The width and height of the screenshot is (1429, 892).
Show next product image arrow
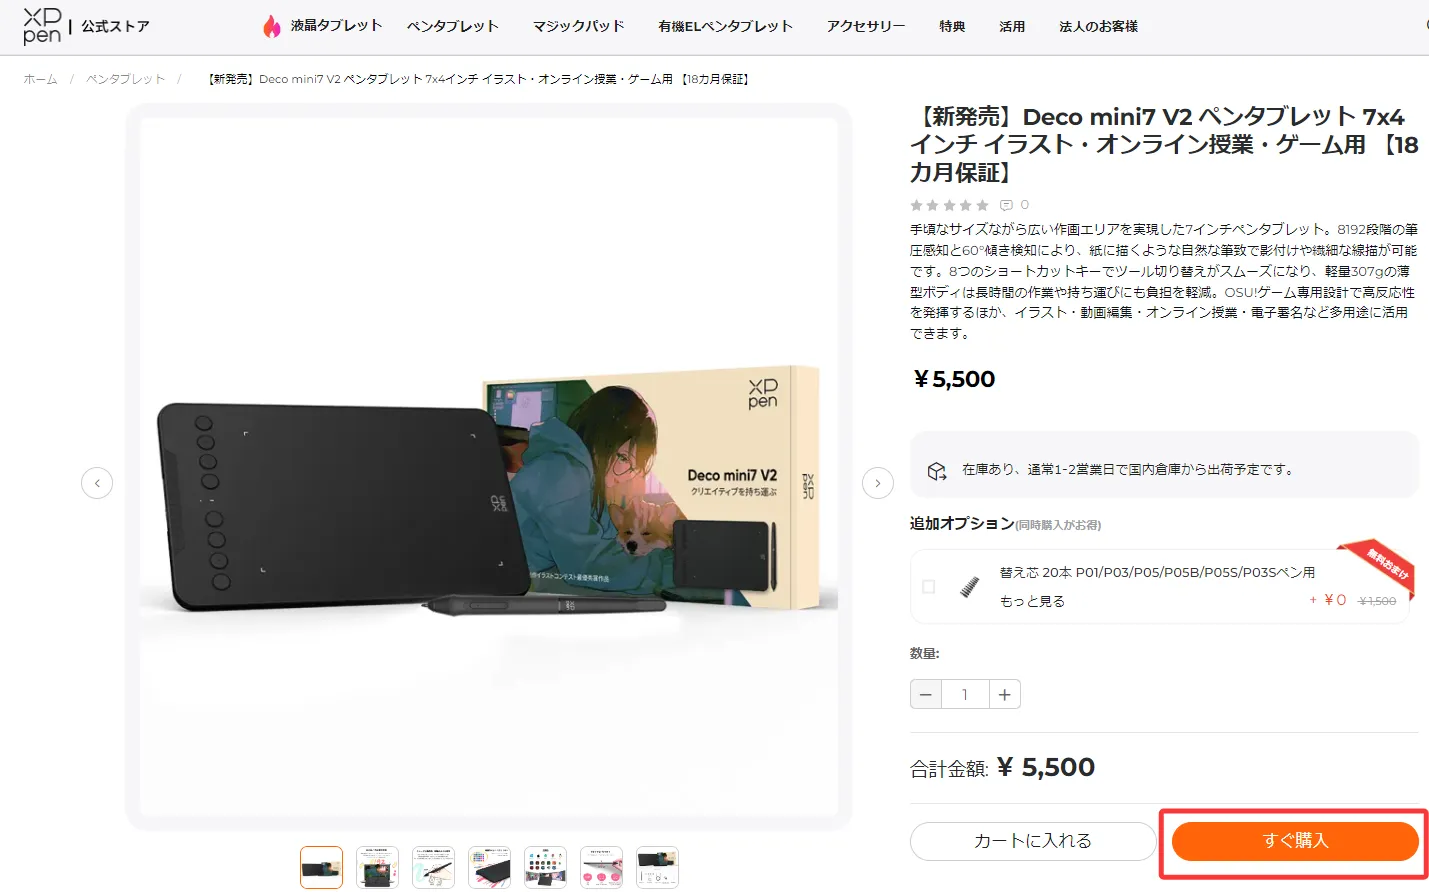[x=878, y=483]
